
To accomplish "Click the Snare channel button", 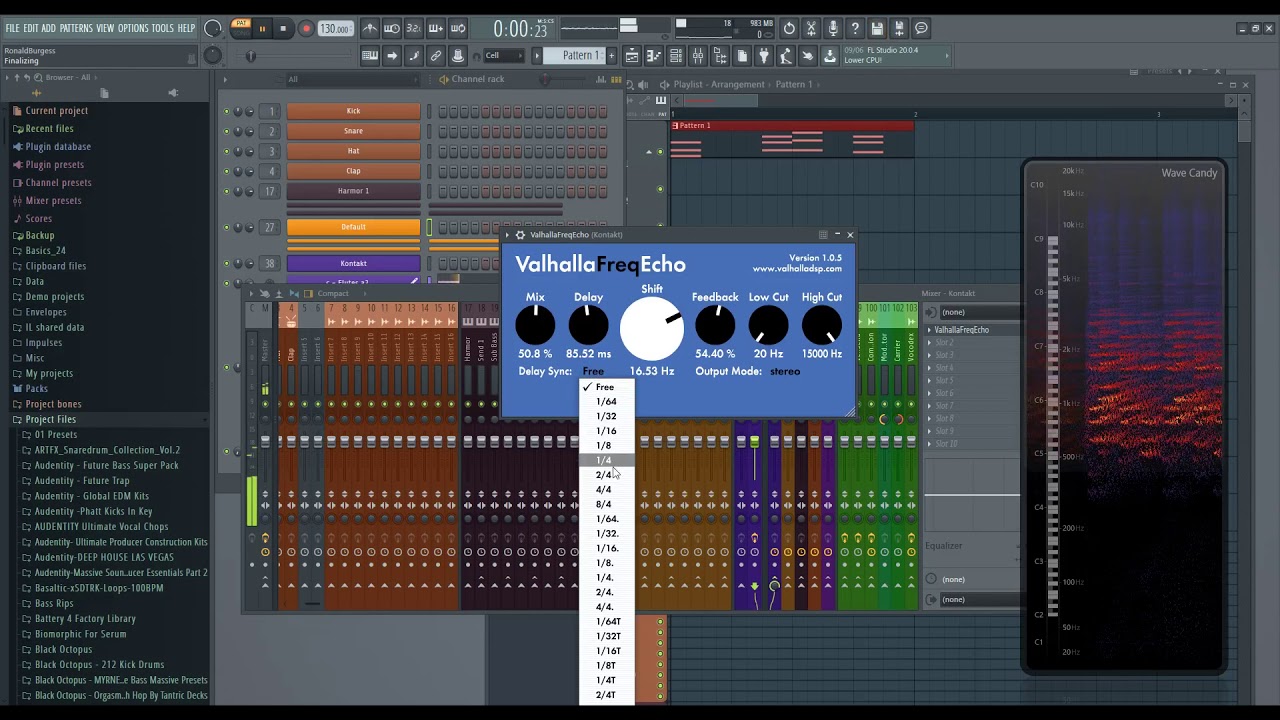I will [353, 131].
